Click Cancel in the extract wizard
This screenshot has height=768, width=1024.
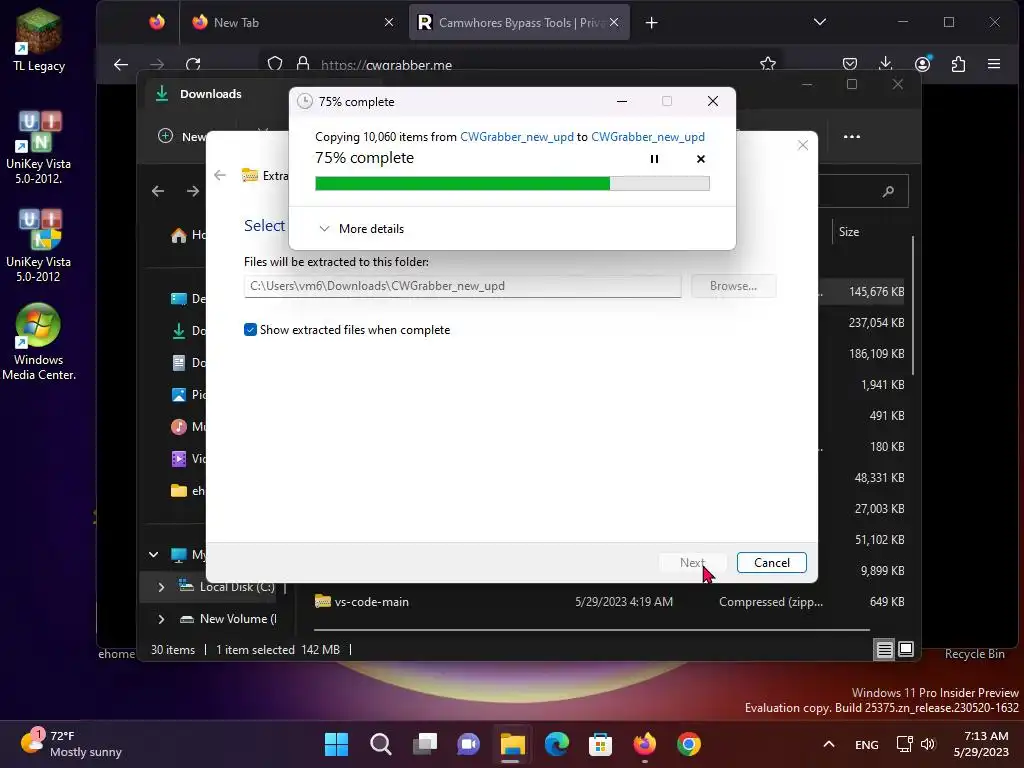(x=771, y=563)
